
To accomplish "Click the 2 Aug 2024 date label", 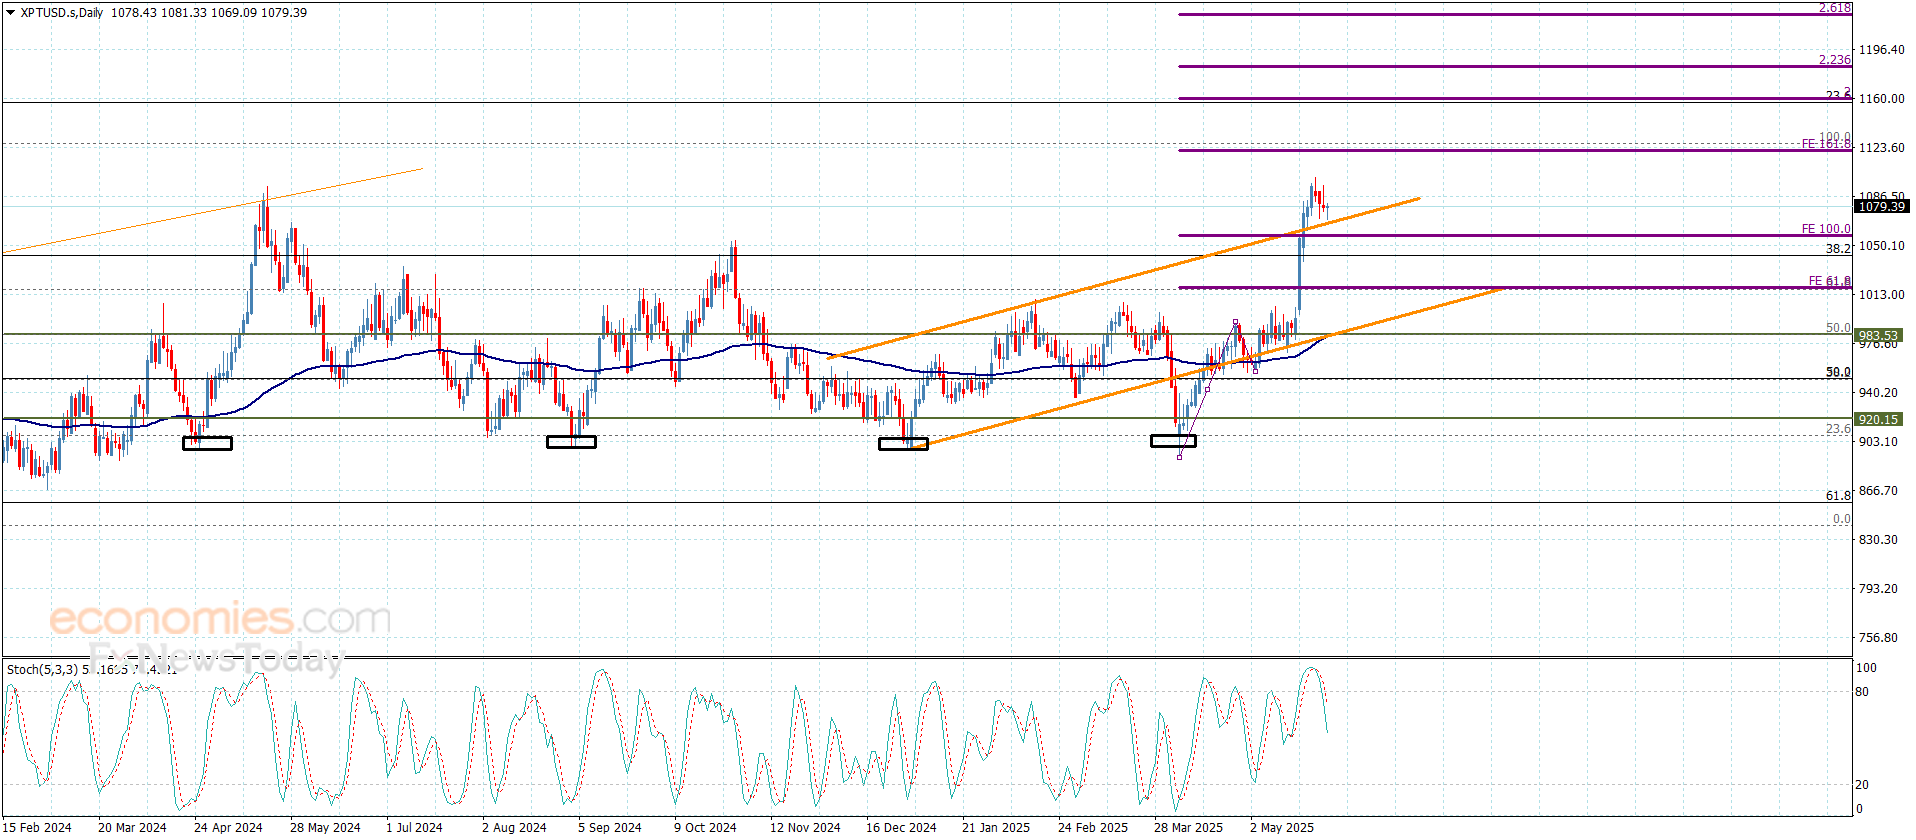I will pyautogui.click(x=514, y=828).
